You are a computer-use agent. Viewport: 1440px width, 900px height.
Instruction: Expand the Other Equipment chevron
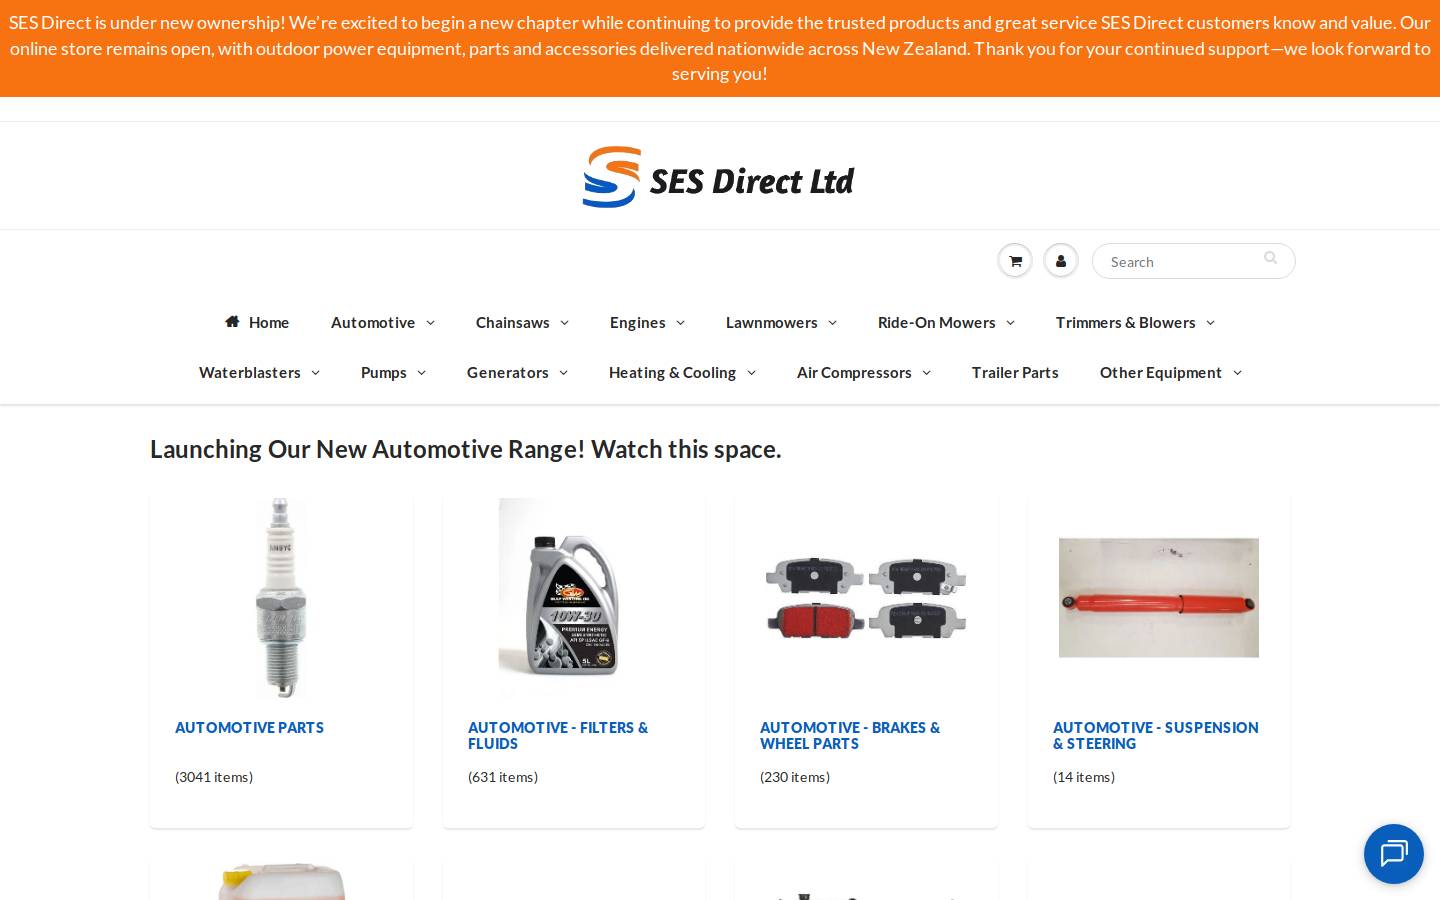(x=1237, y=373)
